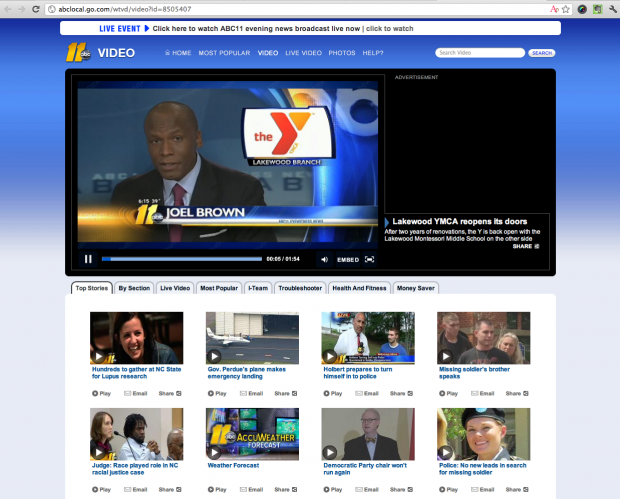Click Email under Weather Forecast story
This screenshot has height=499, width=620.
click(x=251, y=490)
